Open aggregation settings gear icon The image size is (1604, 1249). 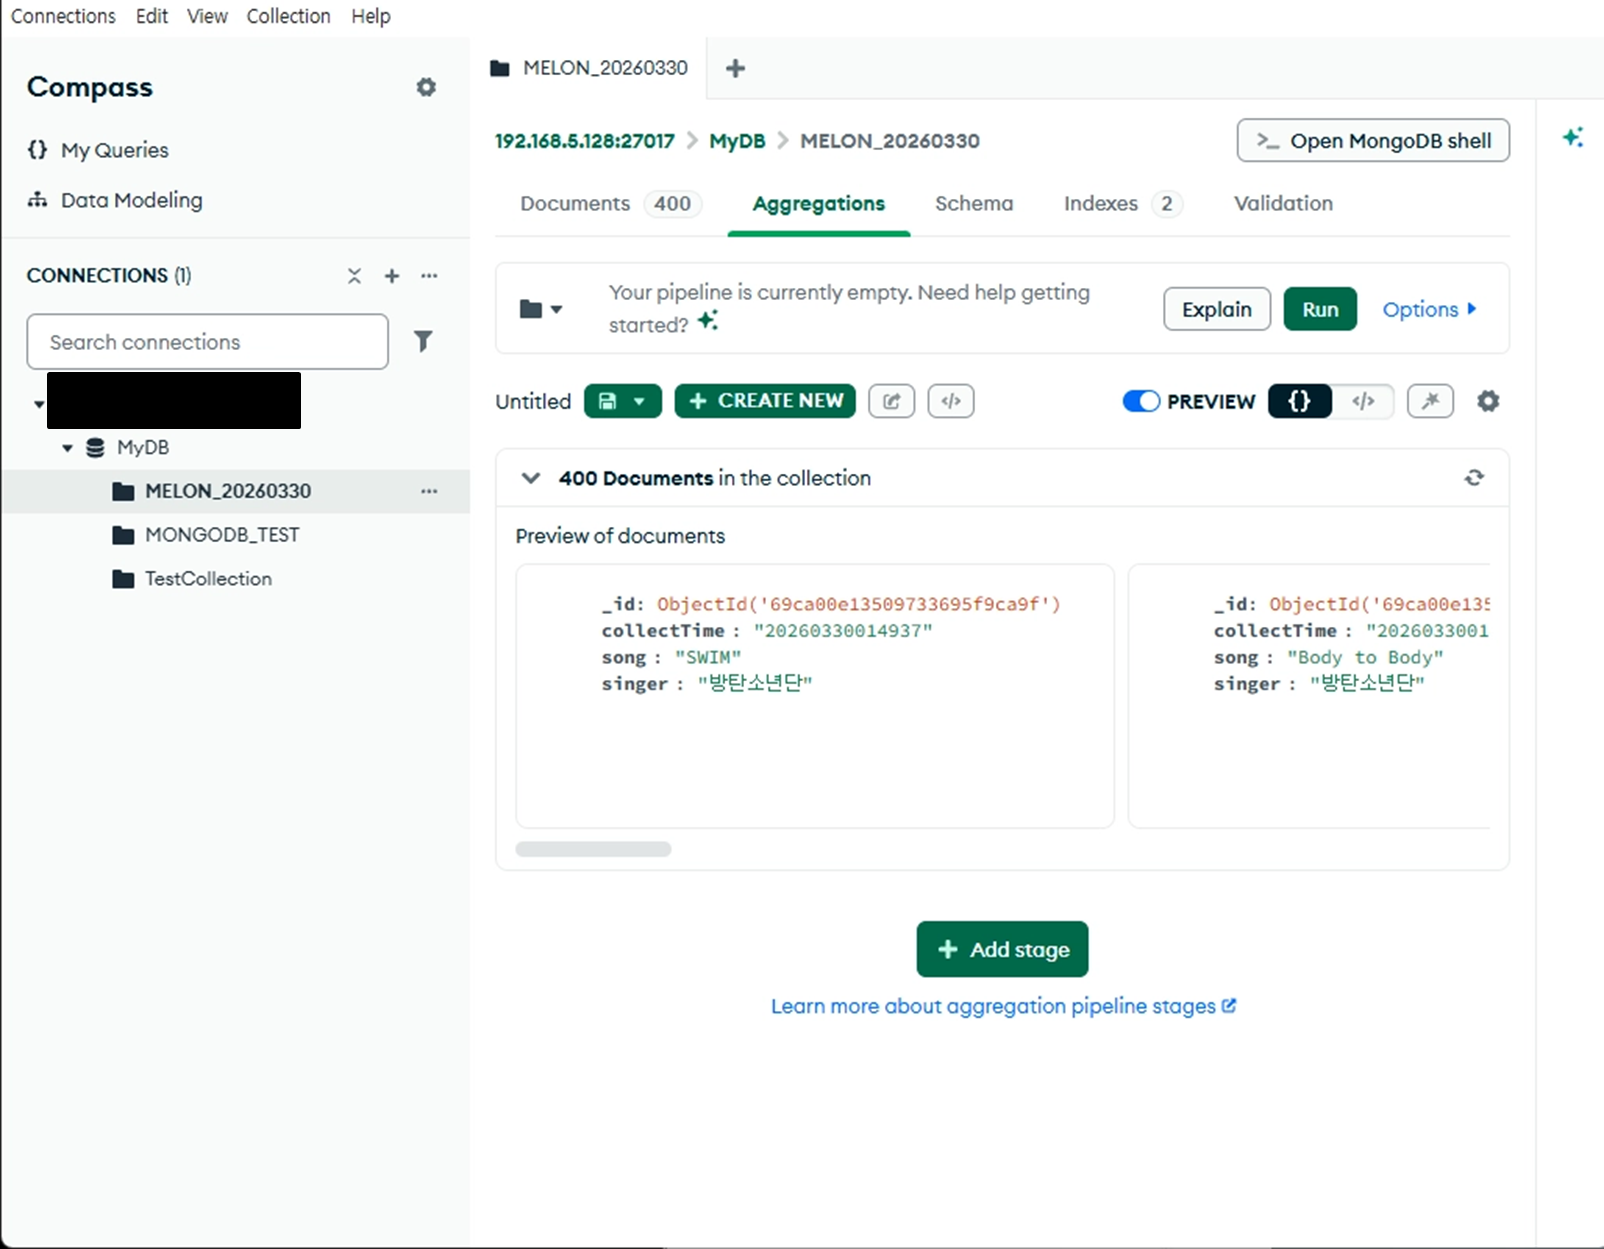(x=1488, y=401)
